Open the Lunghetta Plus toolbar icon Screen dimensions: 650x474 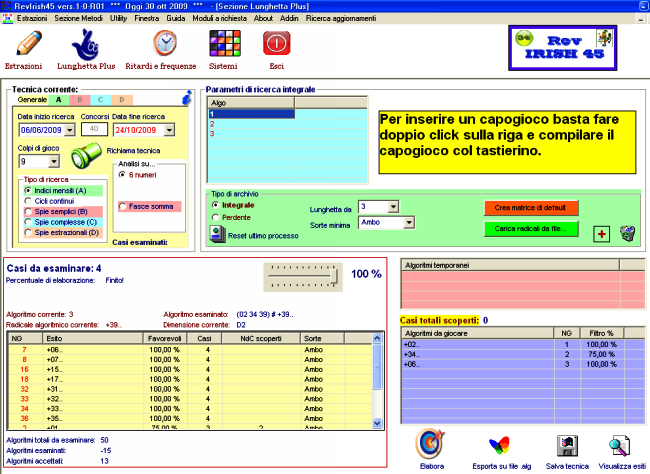point(85,45)
